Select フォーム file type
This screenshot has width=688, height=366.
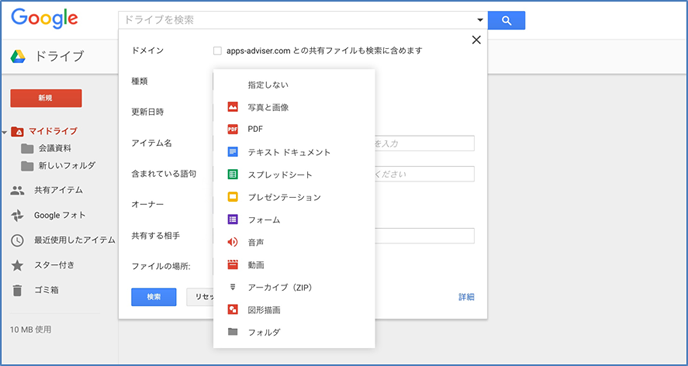pos(294,220)
